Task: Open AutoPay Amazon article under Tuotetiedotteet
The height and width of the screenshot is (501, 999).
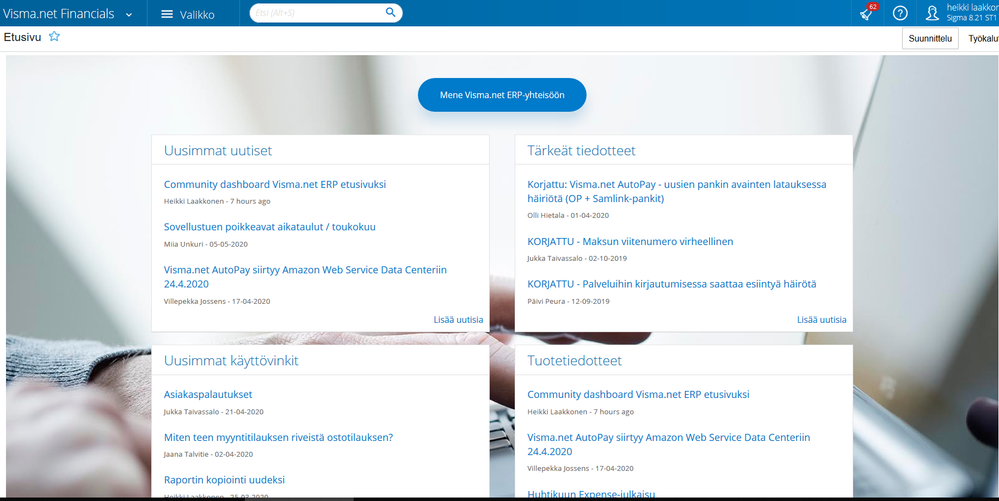Action: 668,444
